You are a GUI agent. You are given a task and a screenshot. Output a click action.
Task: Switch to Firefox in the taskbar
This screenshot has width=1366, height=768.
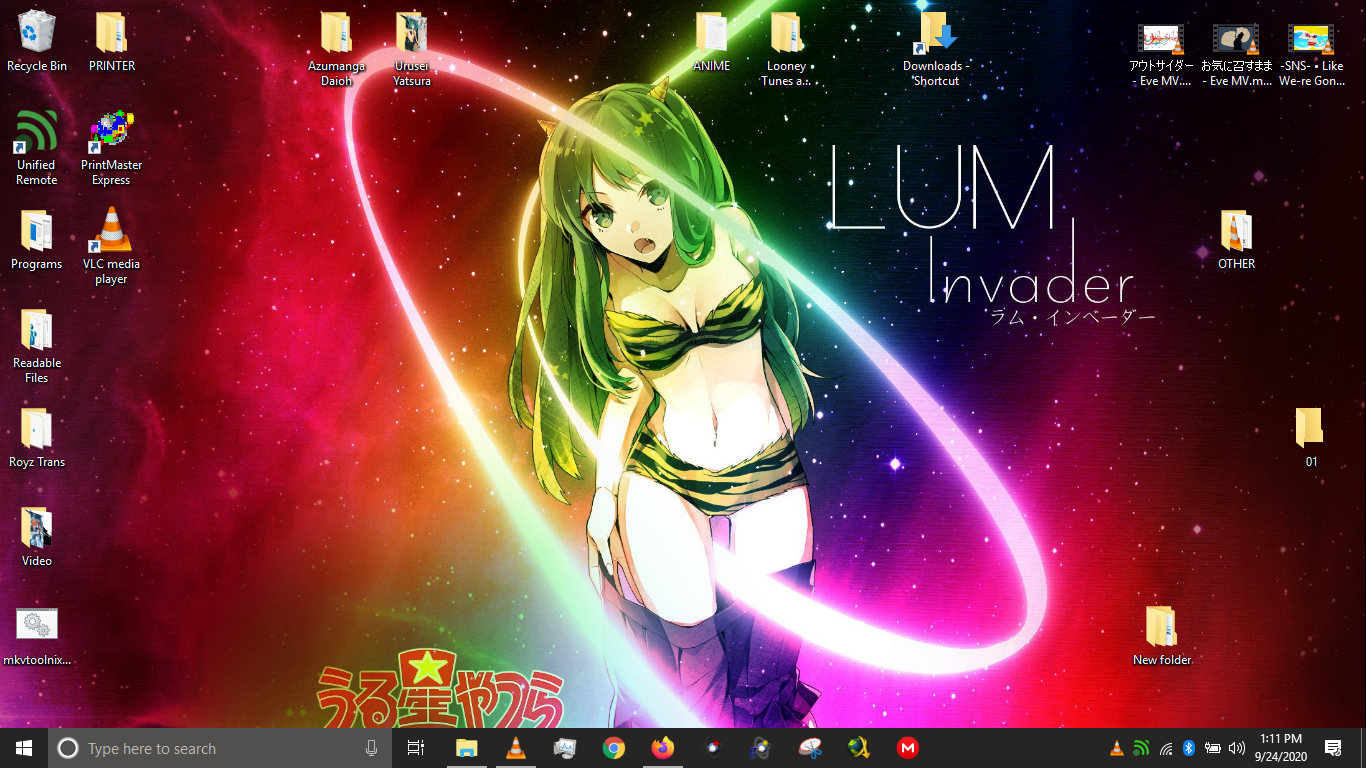662,748
